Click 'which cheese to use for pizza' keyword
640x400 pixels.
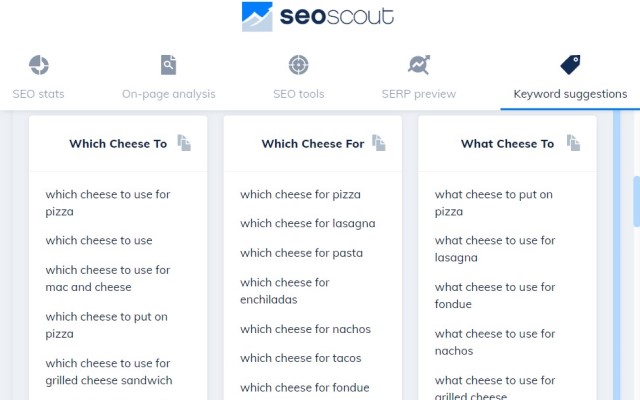click(107, 203)
